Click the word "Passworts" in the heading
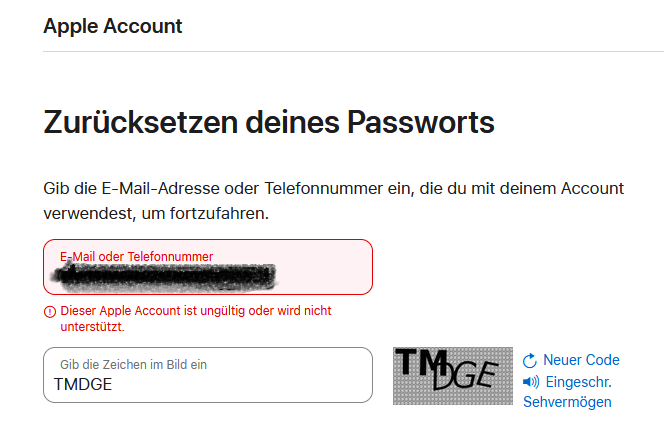The width and height of the screenshot is (664, 440). click(420, 122)
